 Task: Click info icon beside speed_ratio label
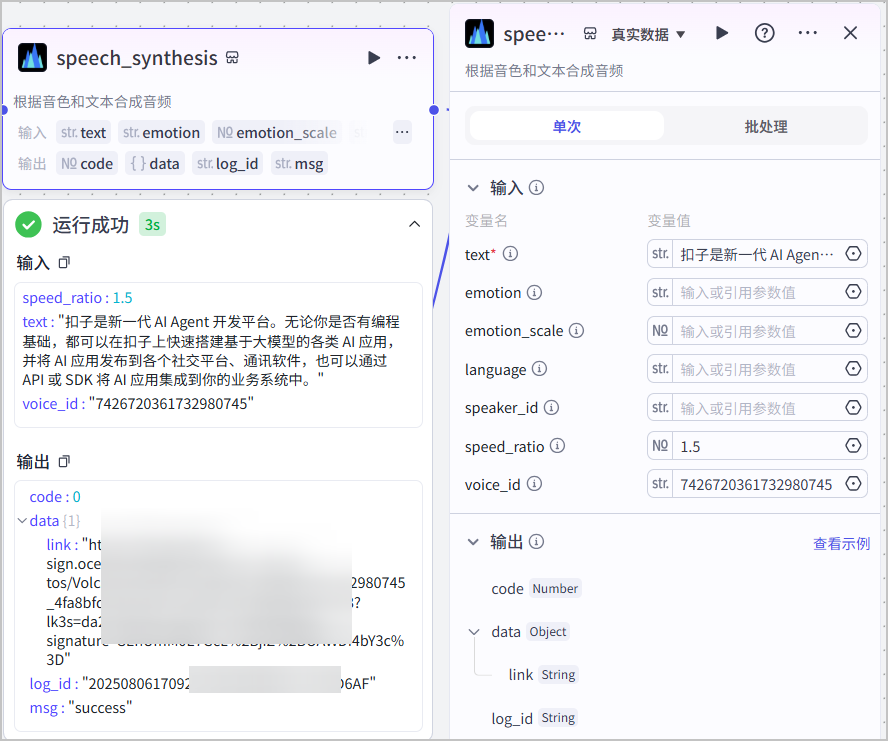(557, 446)
